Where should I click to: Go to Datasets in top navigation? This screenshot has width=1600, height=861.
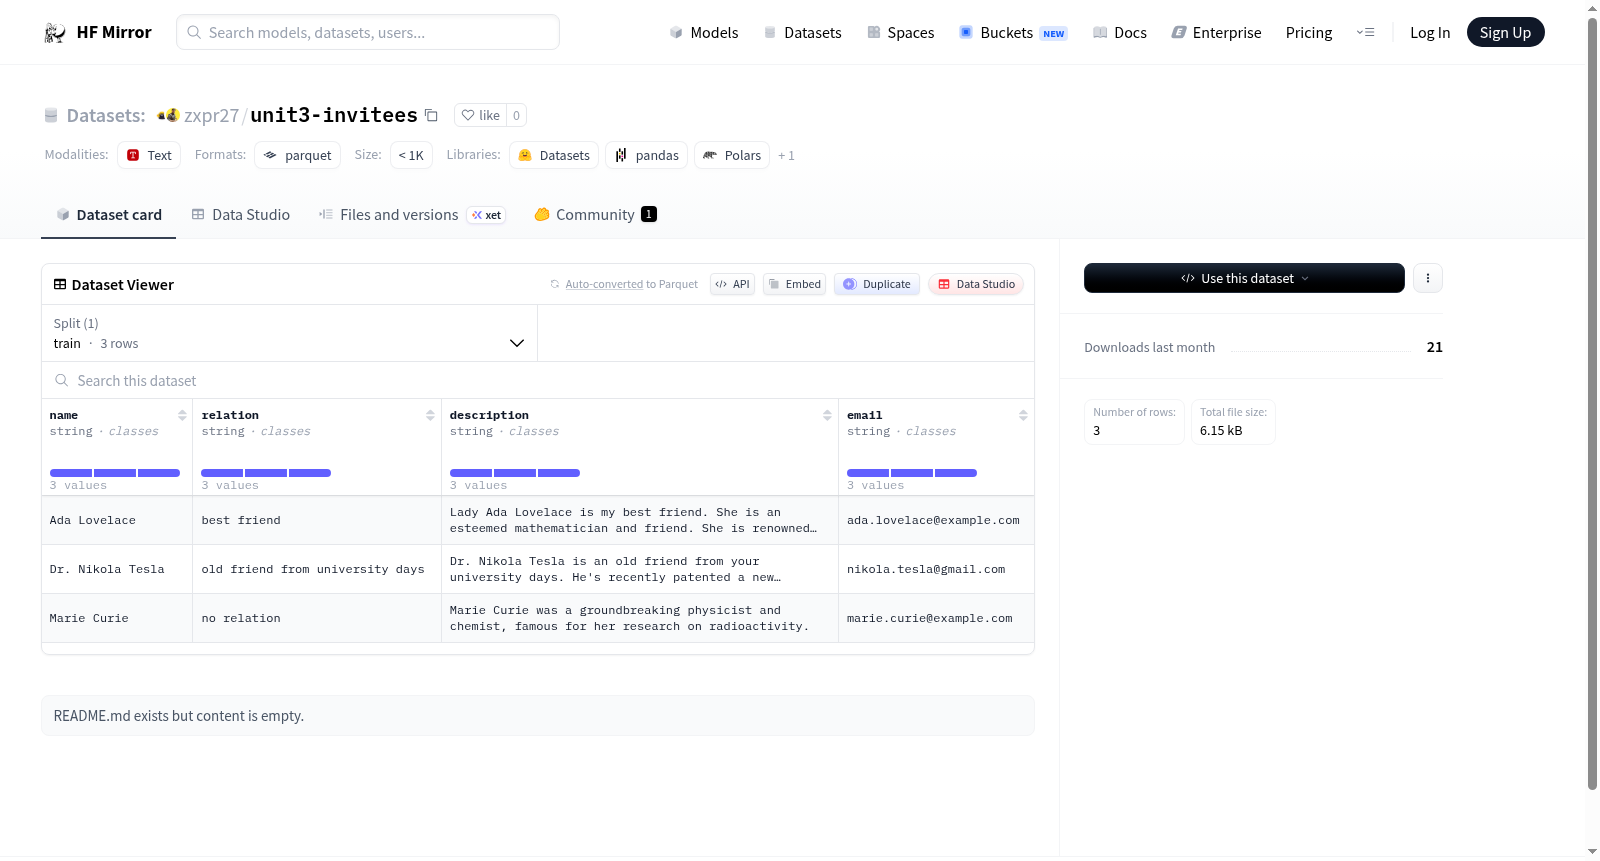tap(802, 33)
